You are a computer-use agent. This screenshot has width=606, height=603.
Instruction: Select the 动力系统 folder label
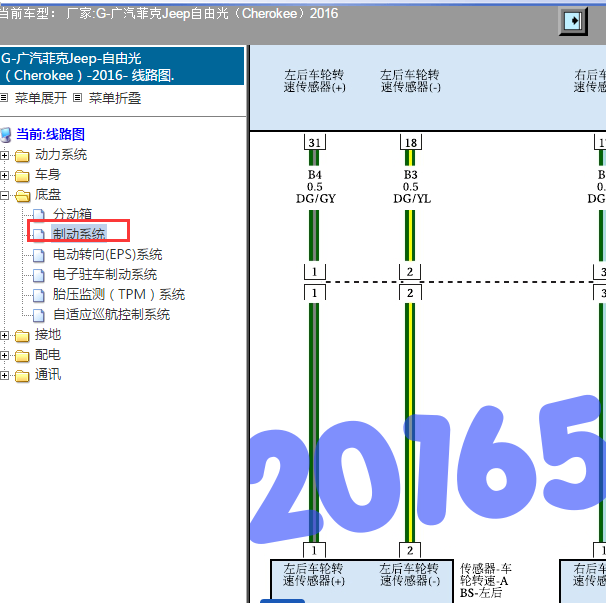[x=61, y=155]
